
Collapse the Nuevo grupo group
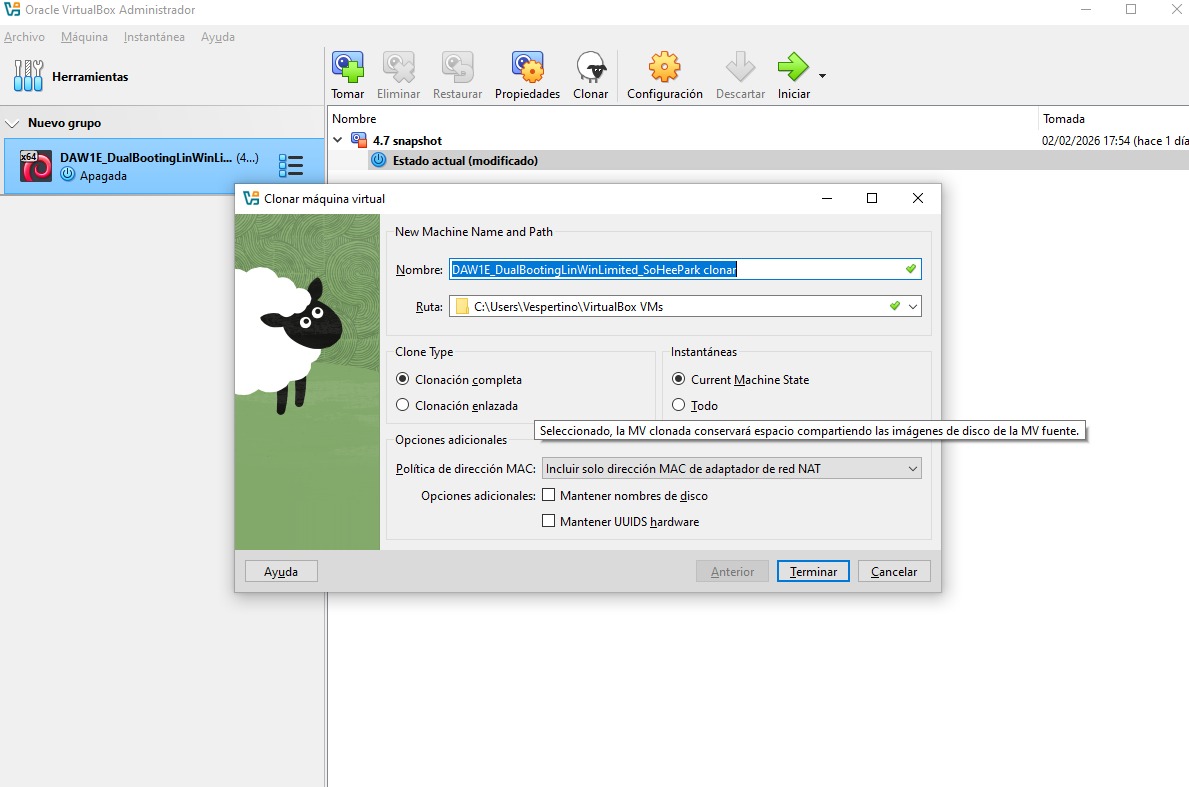pos(12,124)
